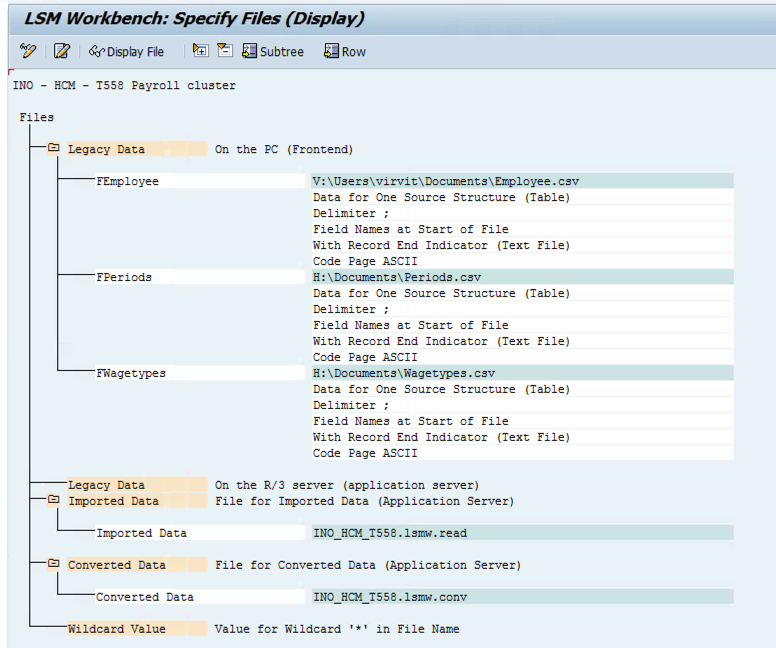
Task: Select the Imported Data folder label
Action: (x=137, y=501)
